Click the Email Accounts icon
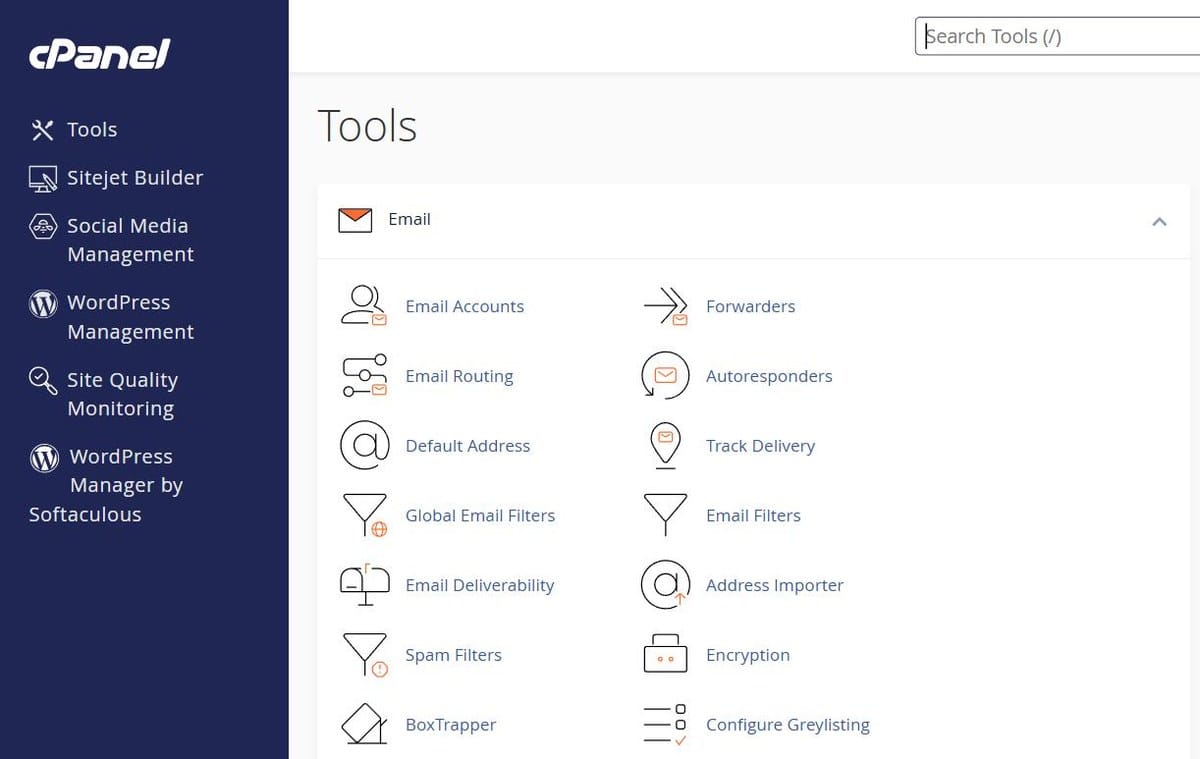Viewport: 1200px width, 759px height. 364,306
